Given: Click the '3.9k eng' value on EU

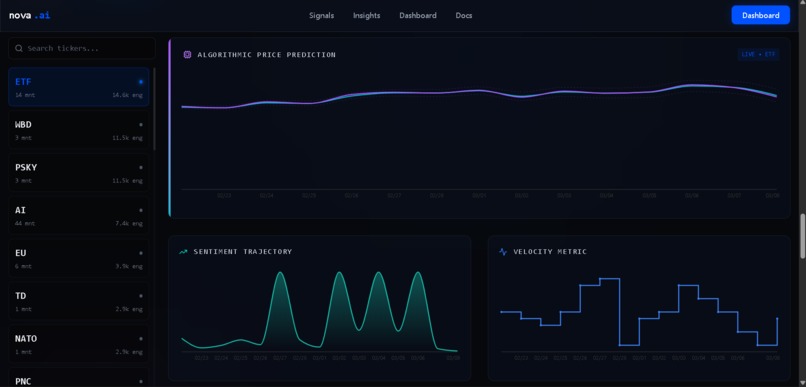Looking at the screenshot, I should [130, 266].
